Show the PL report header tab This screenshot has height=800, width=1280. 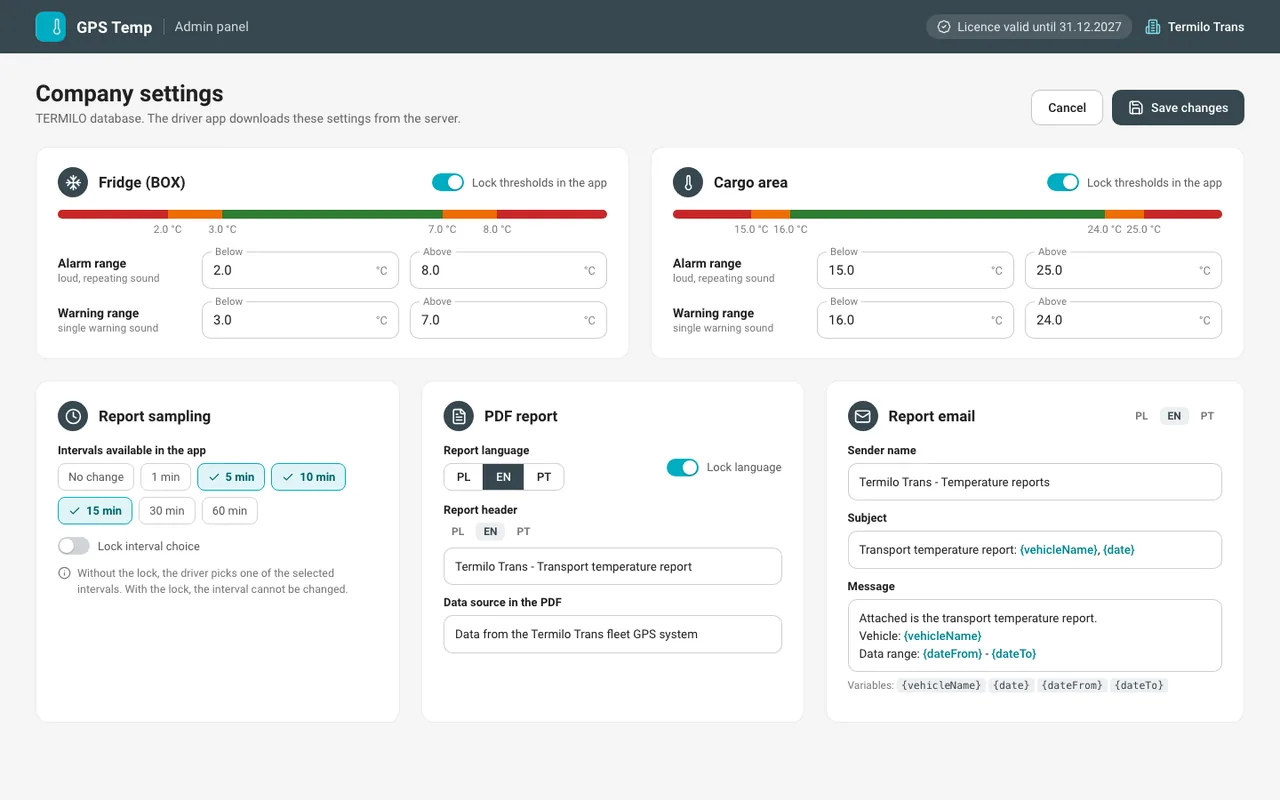coord(458,532)
